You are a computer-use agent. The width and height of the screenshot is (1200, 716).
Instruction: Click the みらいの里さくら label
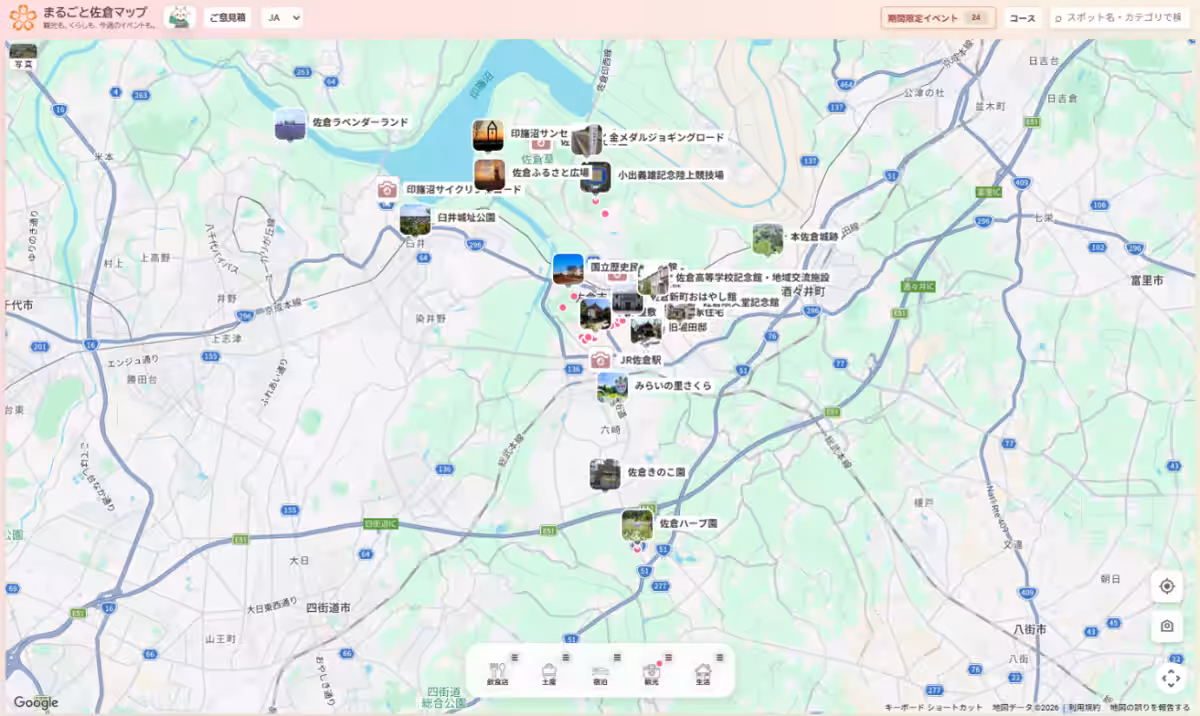click(673, 386)
